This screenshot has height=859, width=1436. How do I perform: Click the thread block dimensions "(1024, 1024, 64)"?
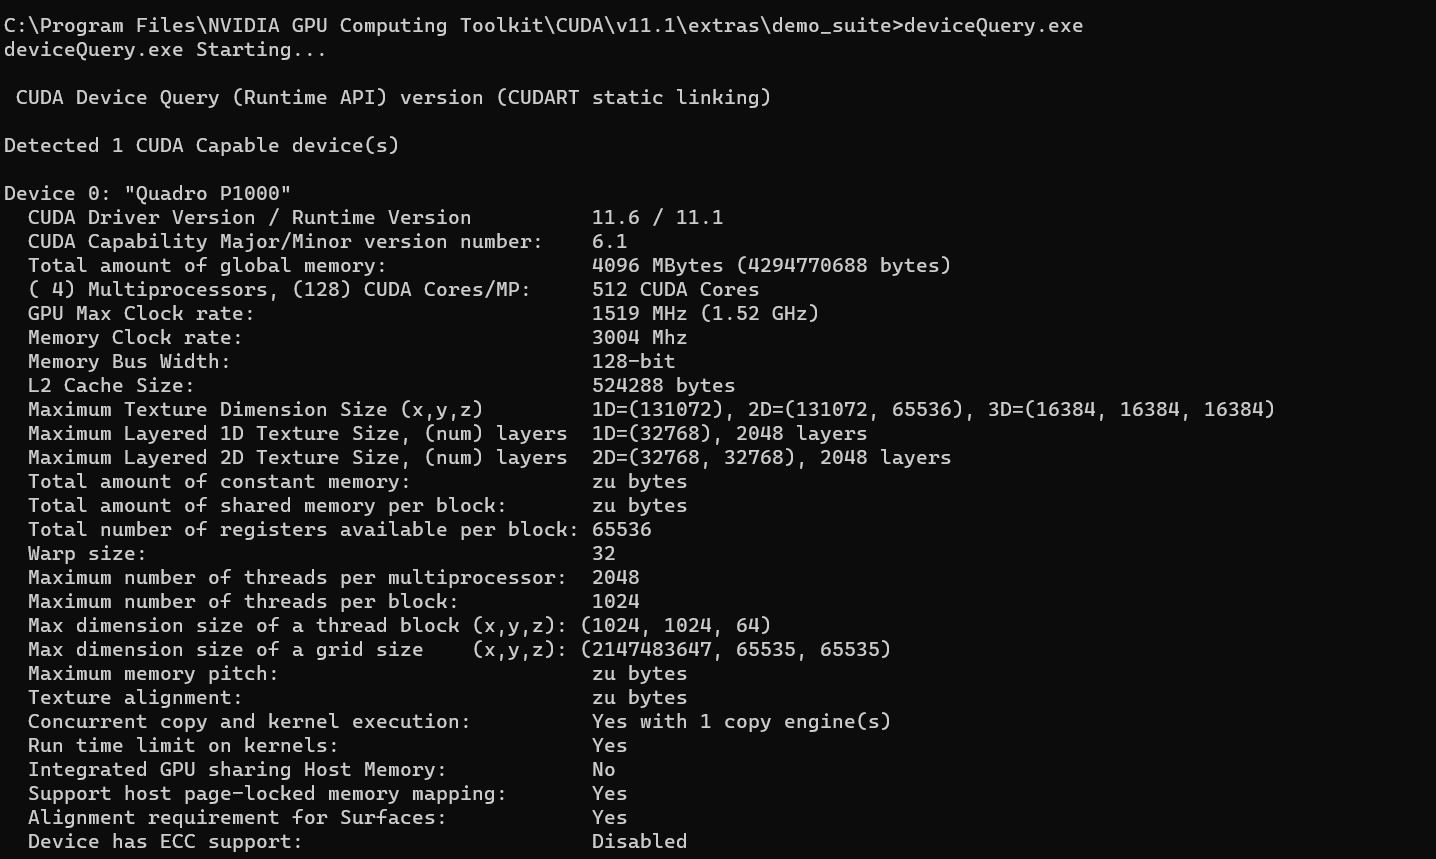coord(676,625)
